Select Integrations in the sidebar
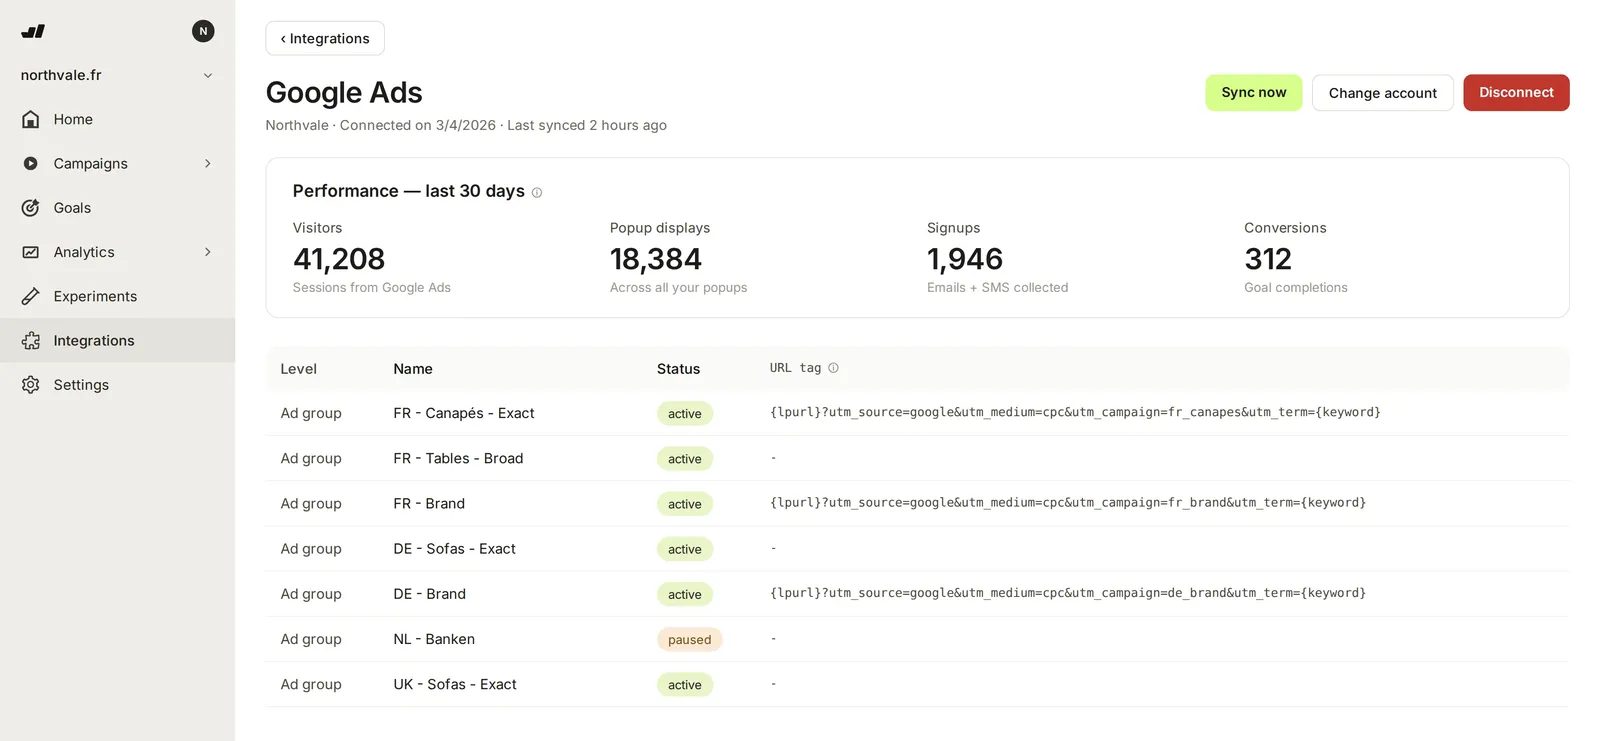This screenshot has height=741, width=1600. click(x=117, y=340)
